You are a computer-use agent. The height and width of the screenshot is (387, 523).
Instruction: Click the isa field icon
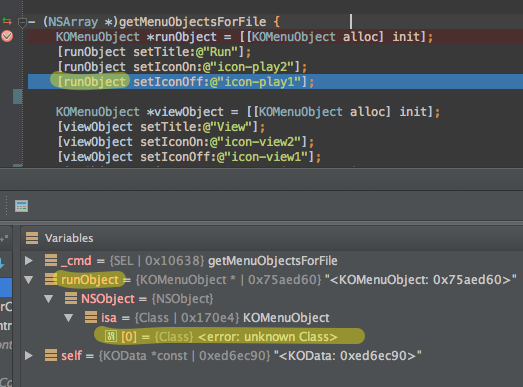pos(91,317)
